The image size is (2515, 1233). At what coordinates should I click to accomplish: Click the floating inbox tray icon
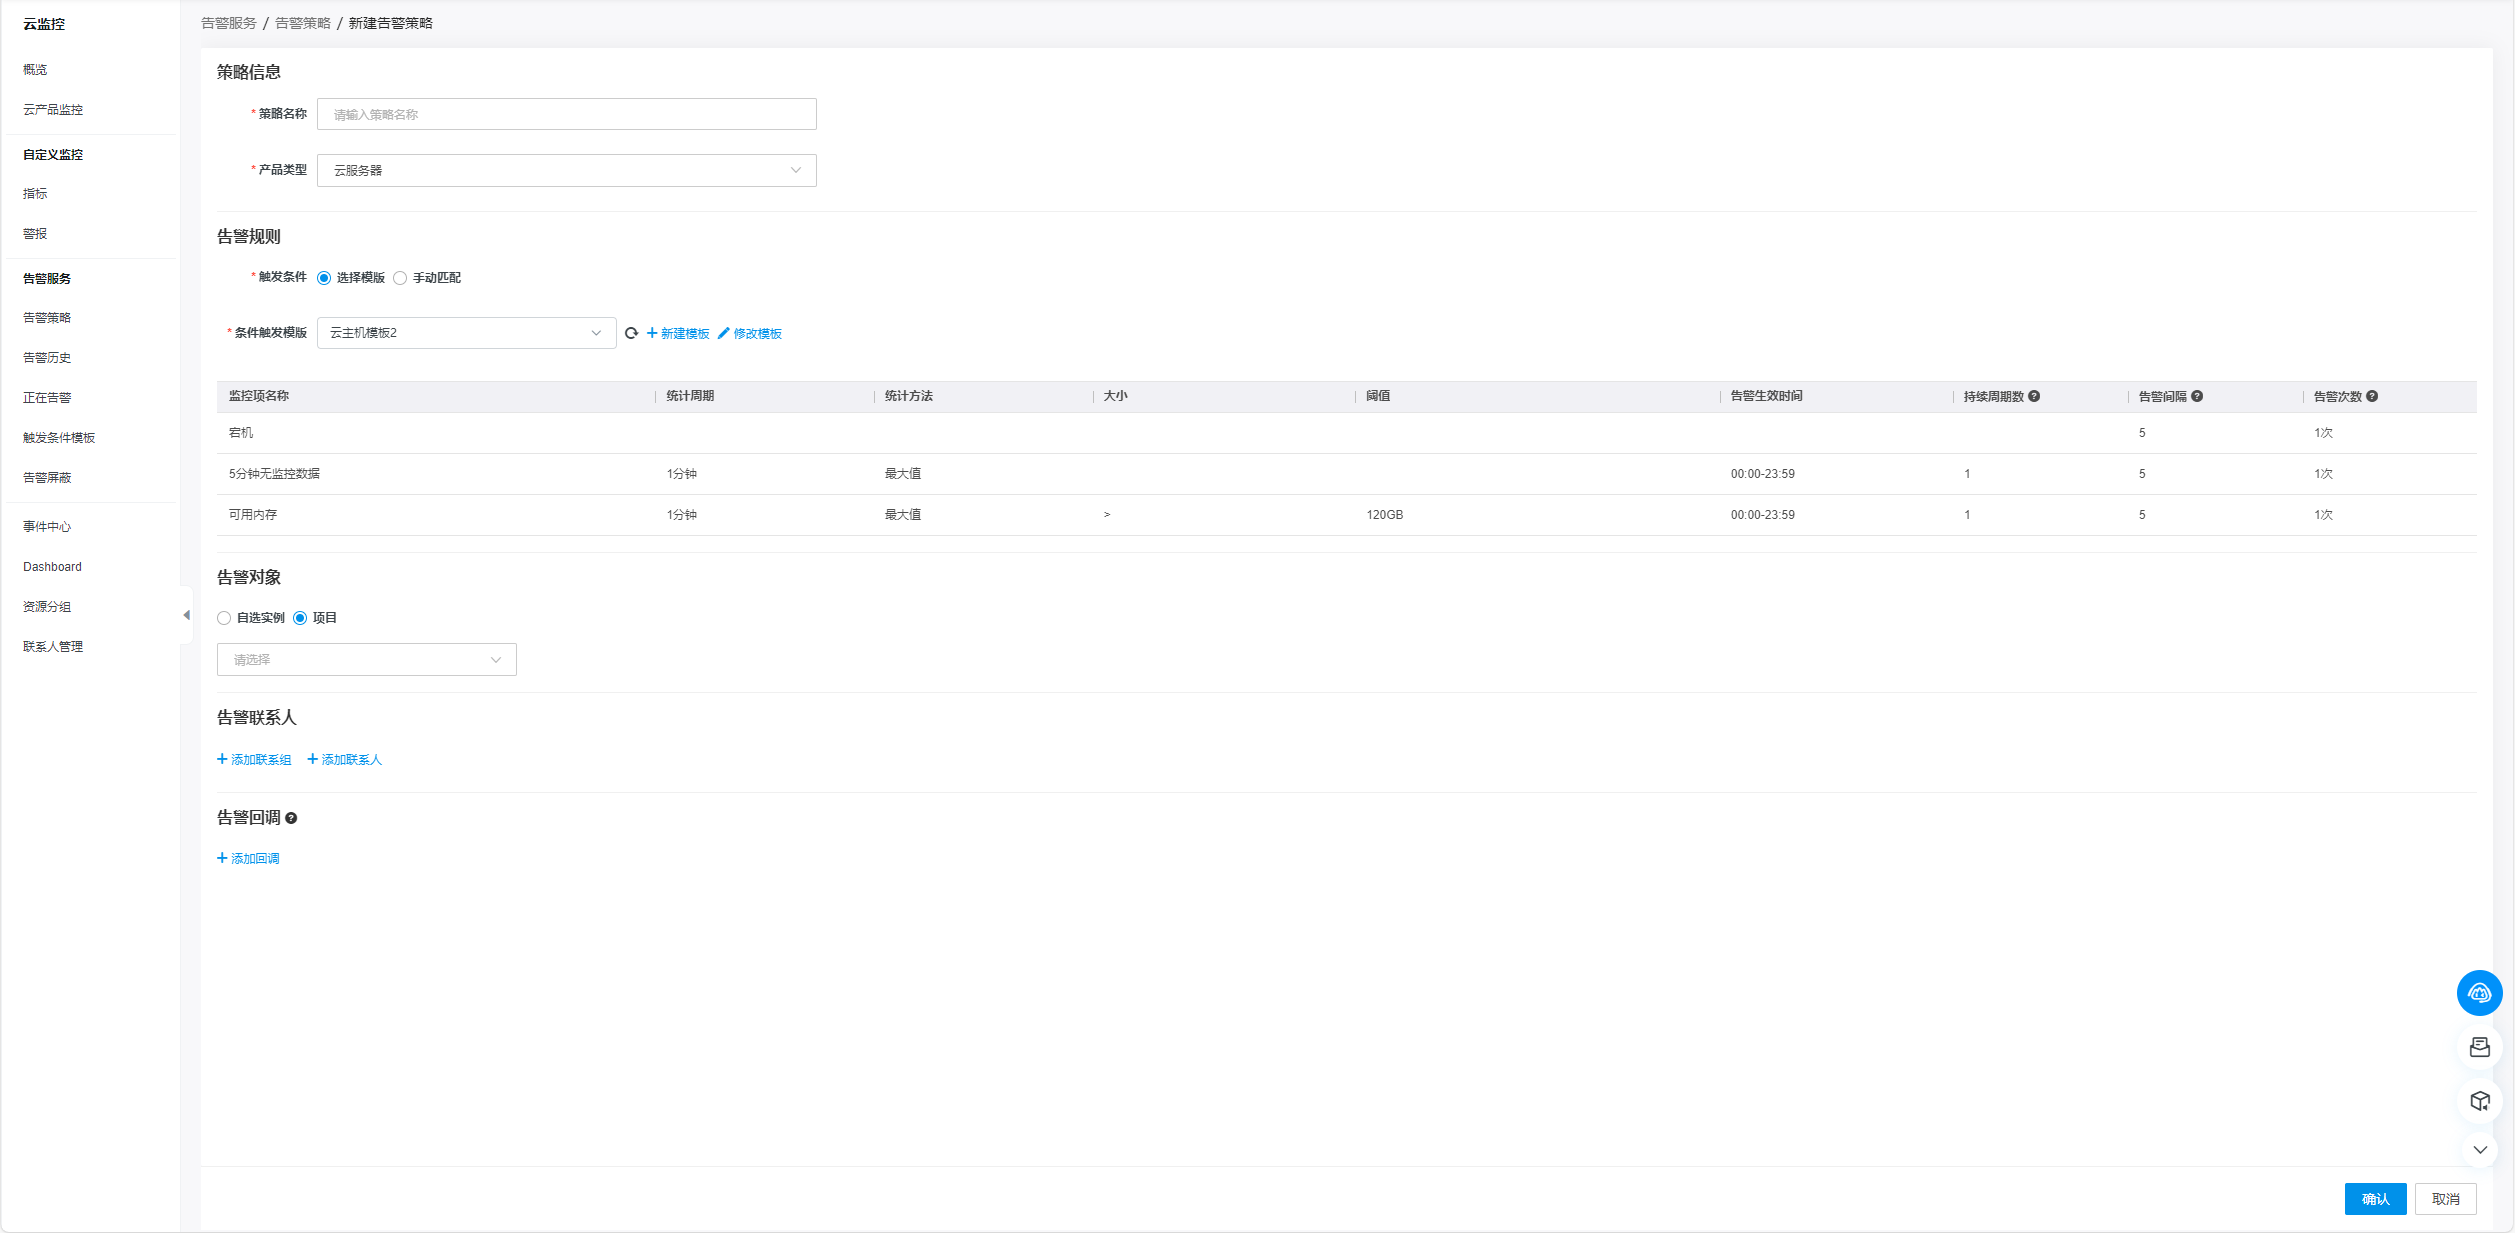[x=2479, y=1047]
